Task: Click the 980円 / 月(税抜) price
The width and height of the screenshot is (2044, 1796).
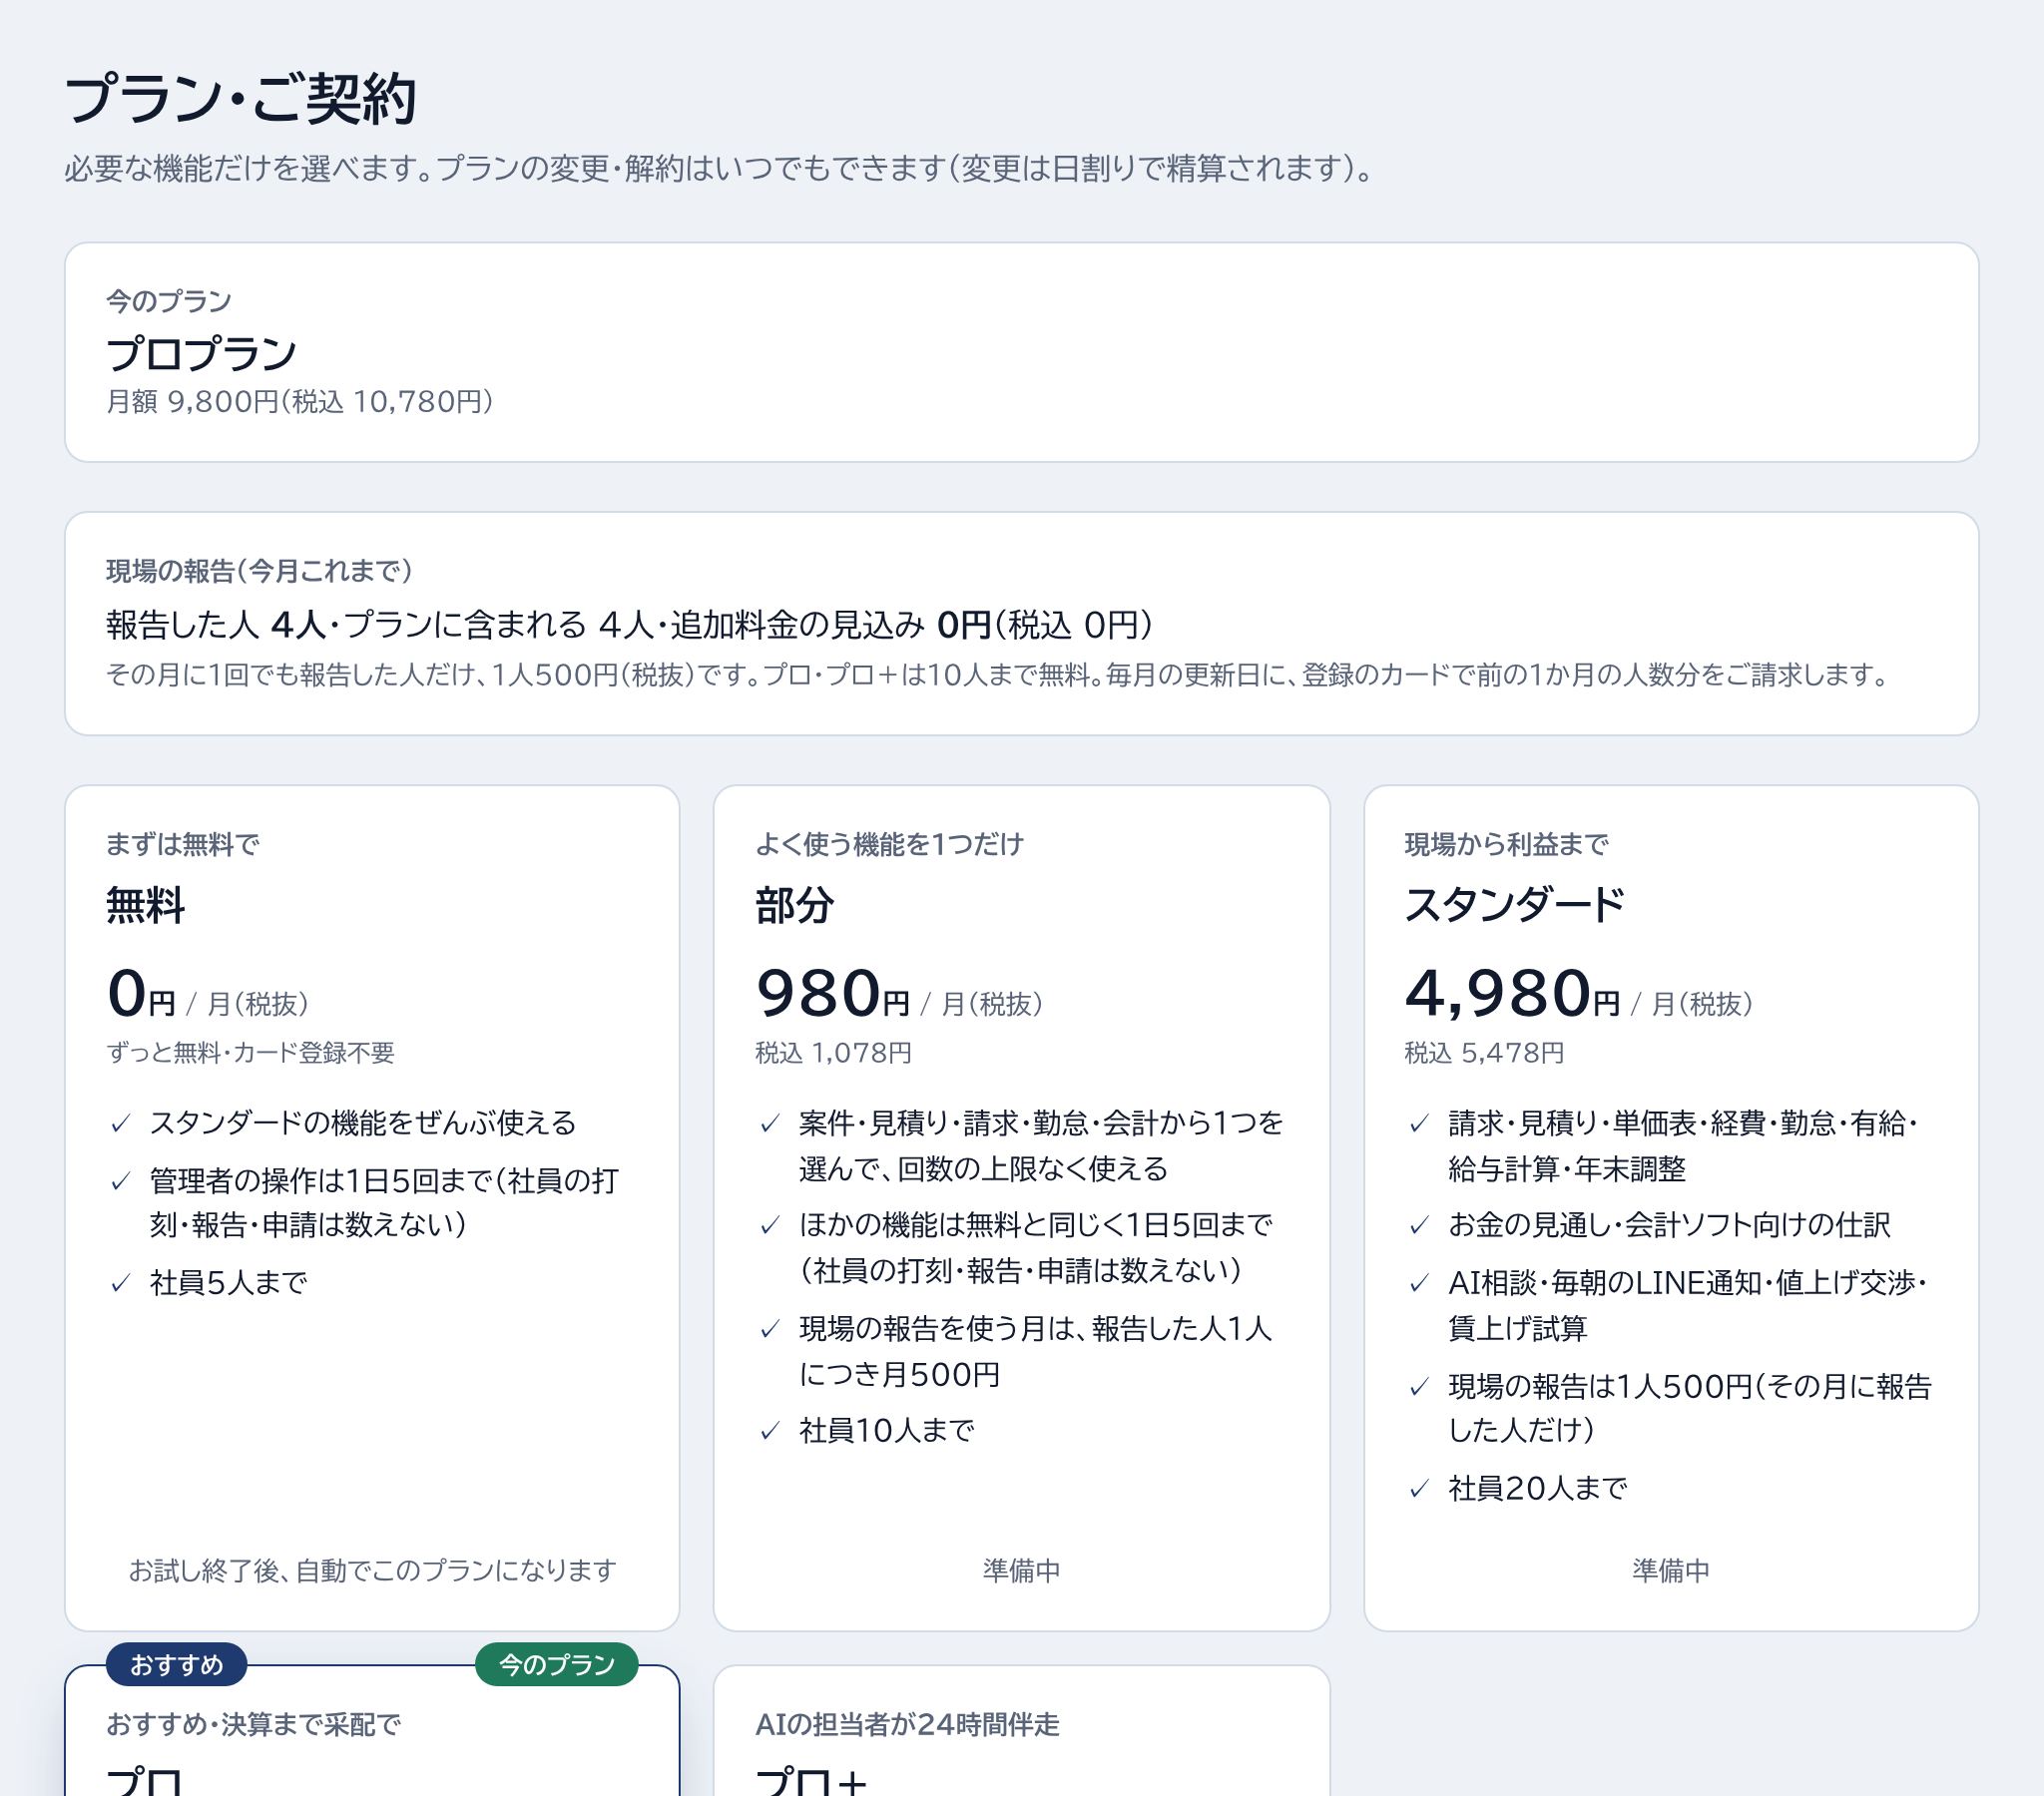Action: pyautogui.click(x=900, y=995)
